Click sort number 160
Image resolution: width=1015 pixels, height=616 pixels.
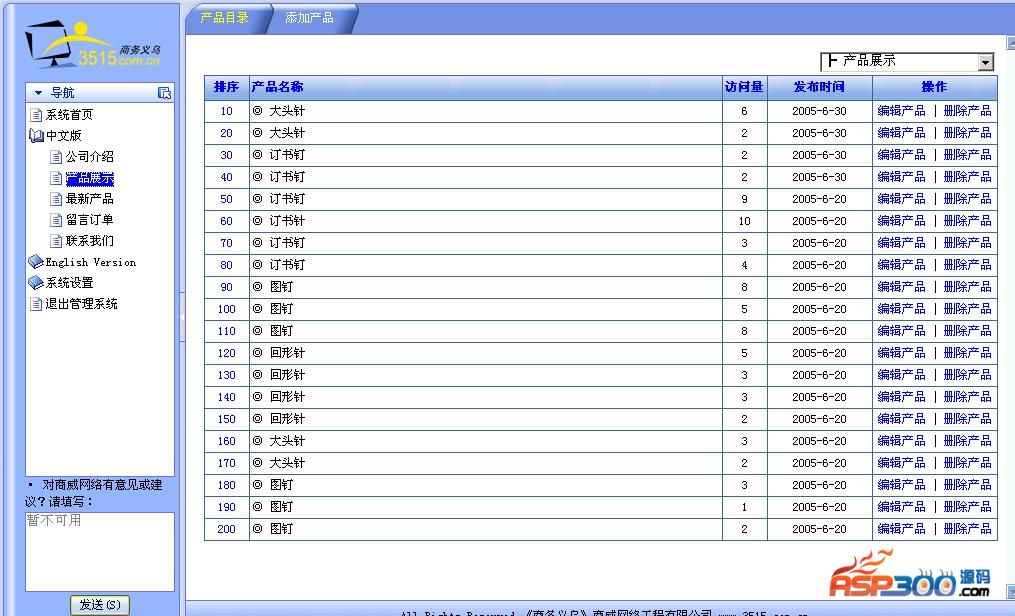227,441
